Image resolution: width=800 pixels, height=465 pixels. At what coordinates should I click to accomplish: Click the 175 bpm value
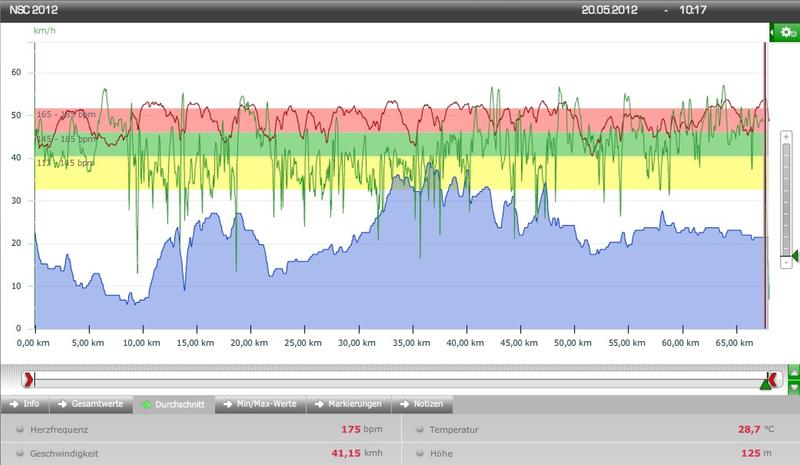point(362,429)
